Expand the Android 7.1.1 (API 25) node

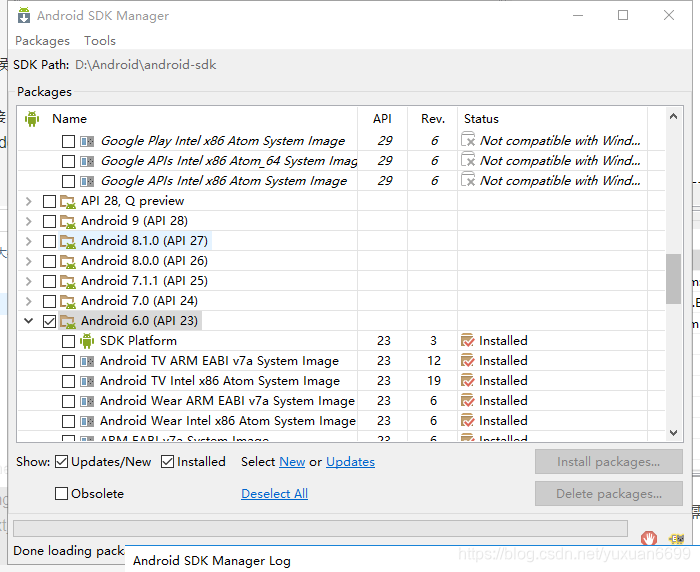(x=29, y=281)
